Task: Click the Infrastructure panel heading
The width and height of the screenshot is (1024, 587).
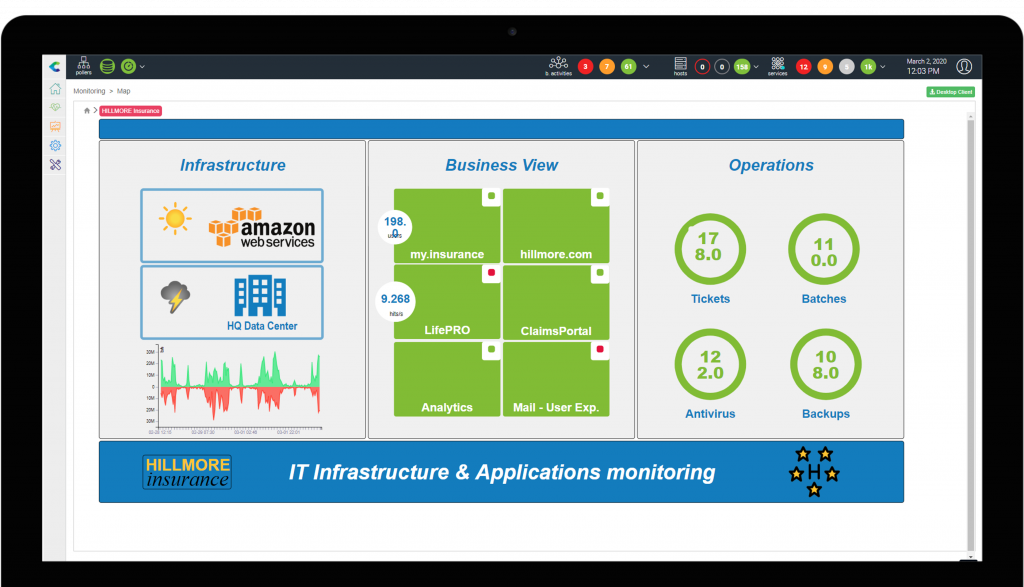Action: 232,165
